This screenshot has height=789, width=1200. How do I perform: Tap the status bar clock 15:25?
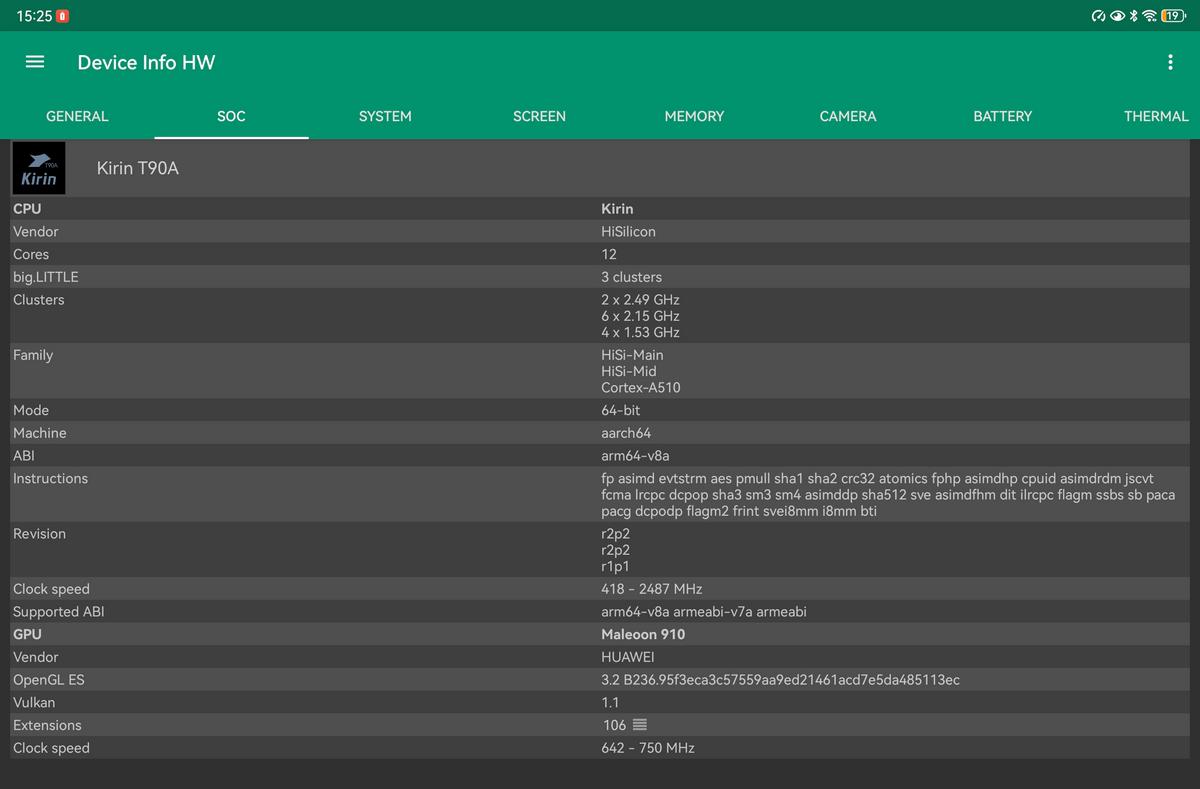[34, 16]
